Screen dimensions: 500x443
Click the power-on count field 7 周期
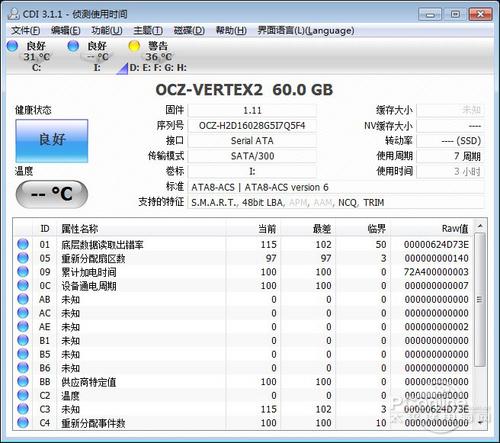tap(450, 156)
